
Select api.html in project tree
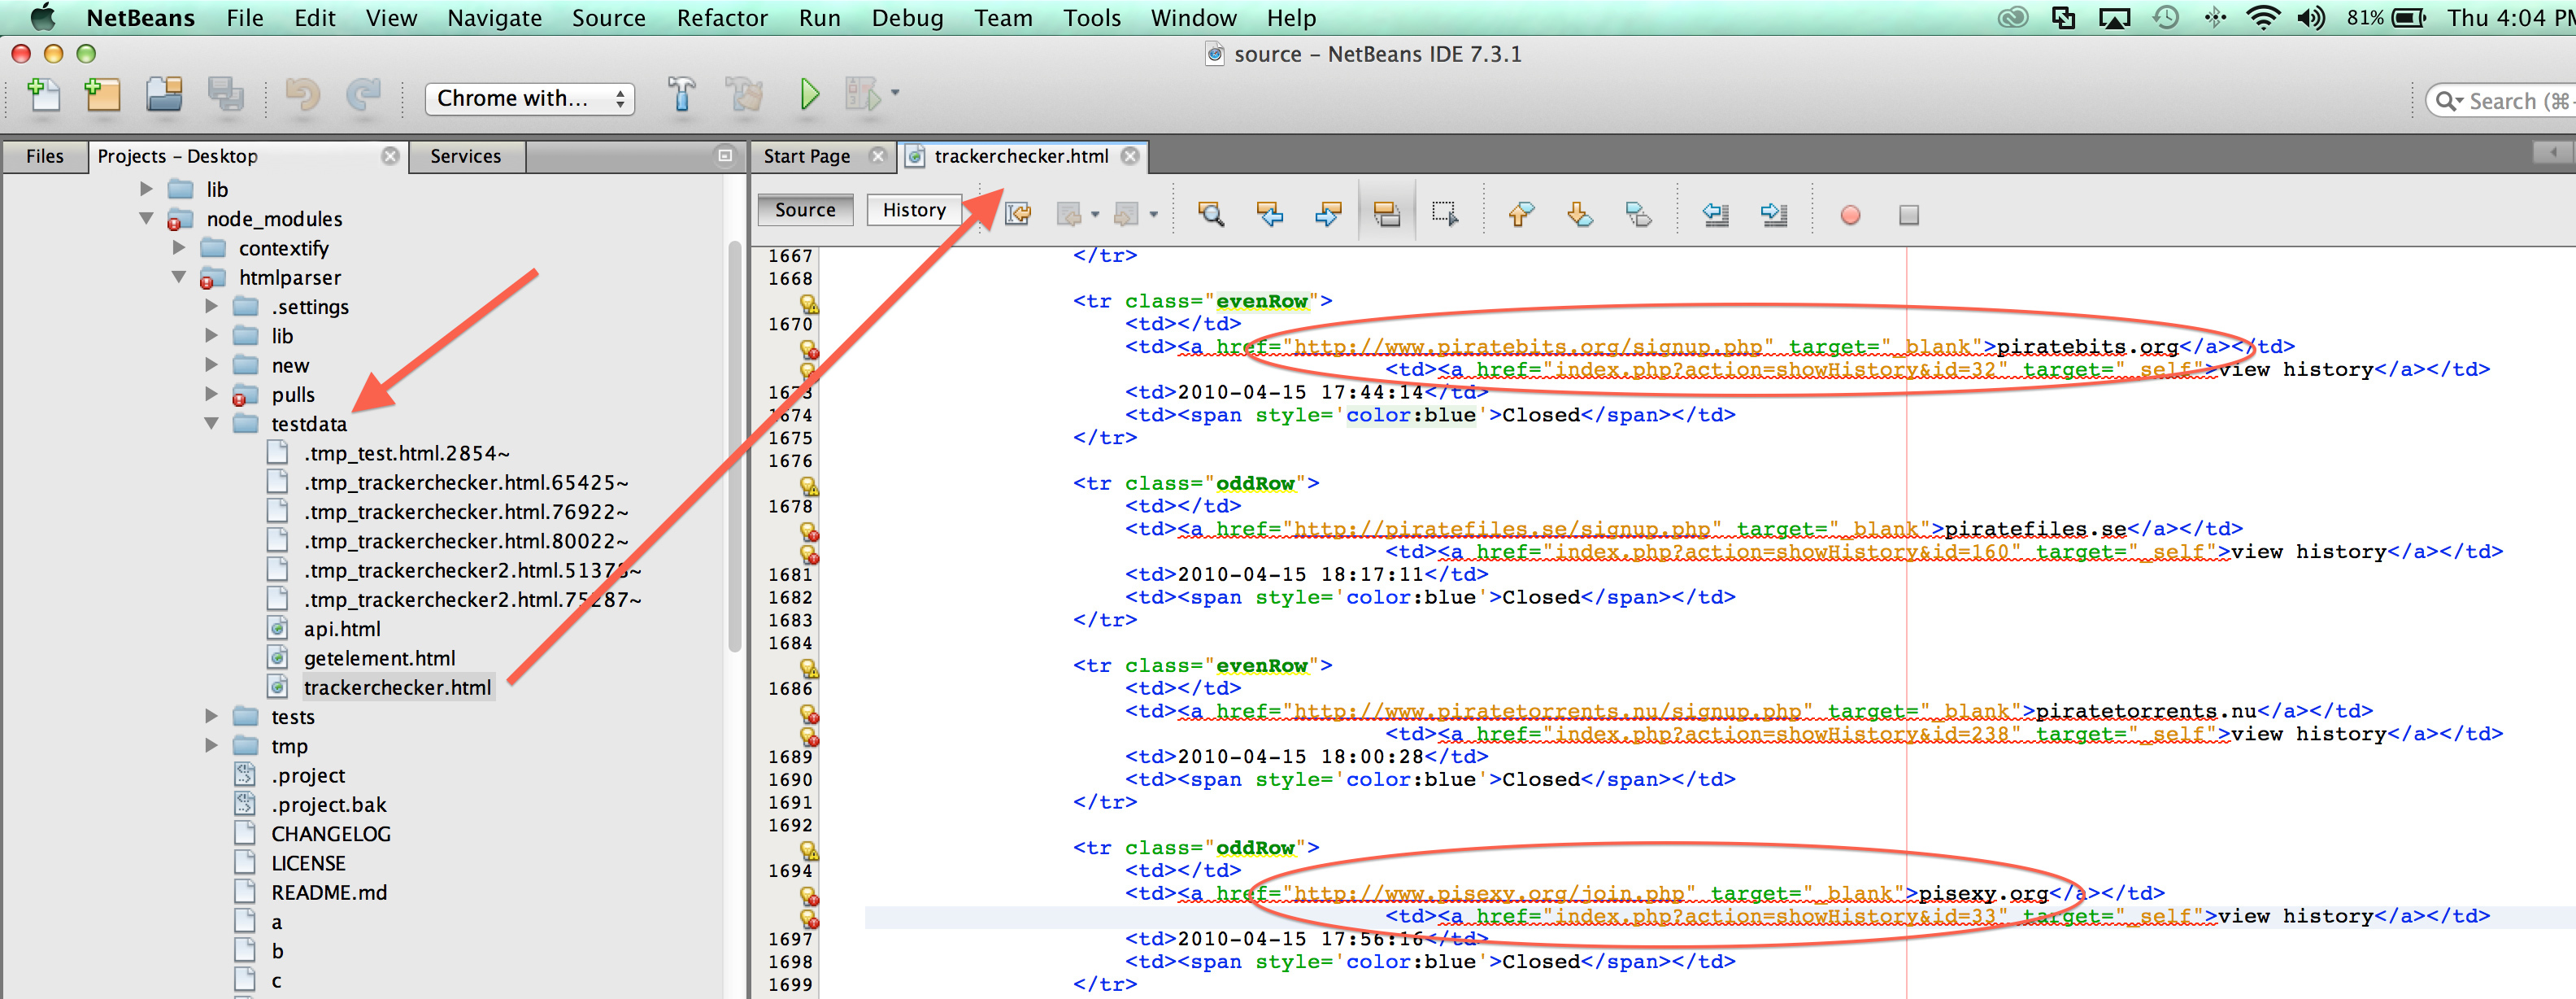(342, 629)
